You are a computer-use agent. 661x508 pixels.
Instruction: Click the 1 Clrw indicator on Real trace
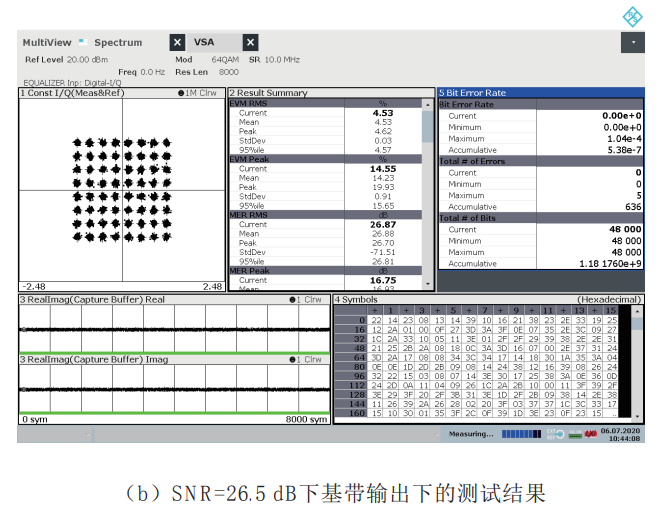pos(305,299)
